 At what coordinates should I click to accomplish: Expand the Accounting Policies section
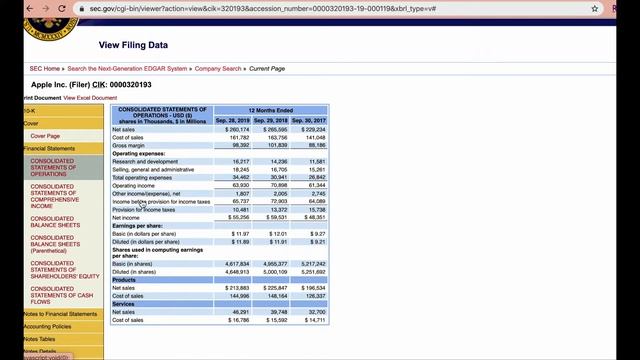click(x=64, y=327)
